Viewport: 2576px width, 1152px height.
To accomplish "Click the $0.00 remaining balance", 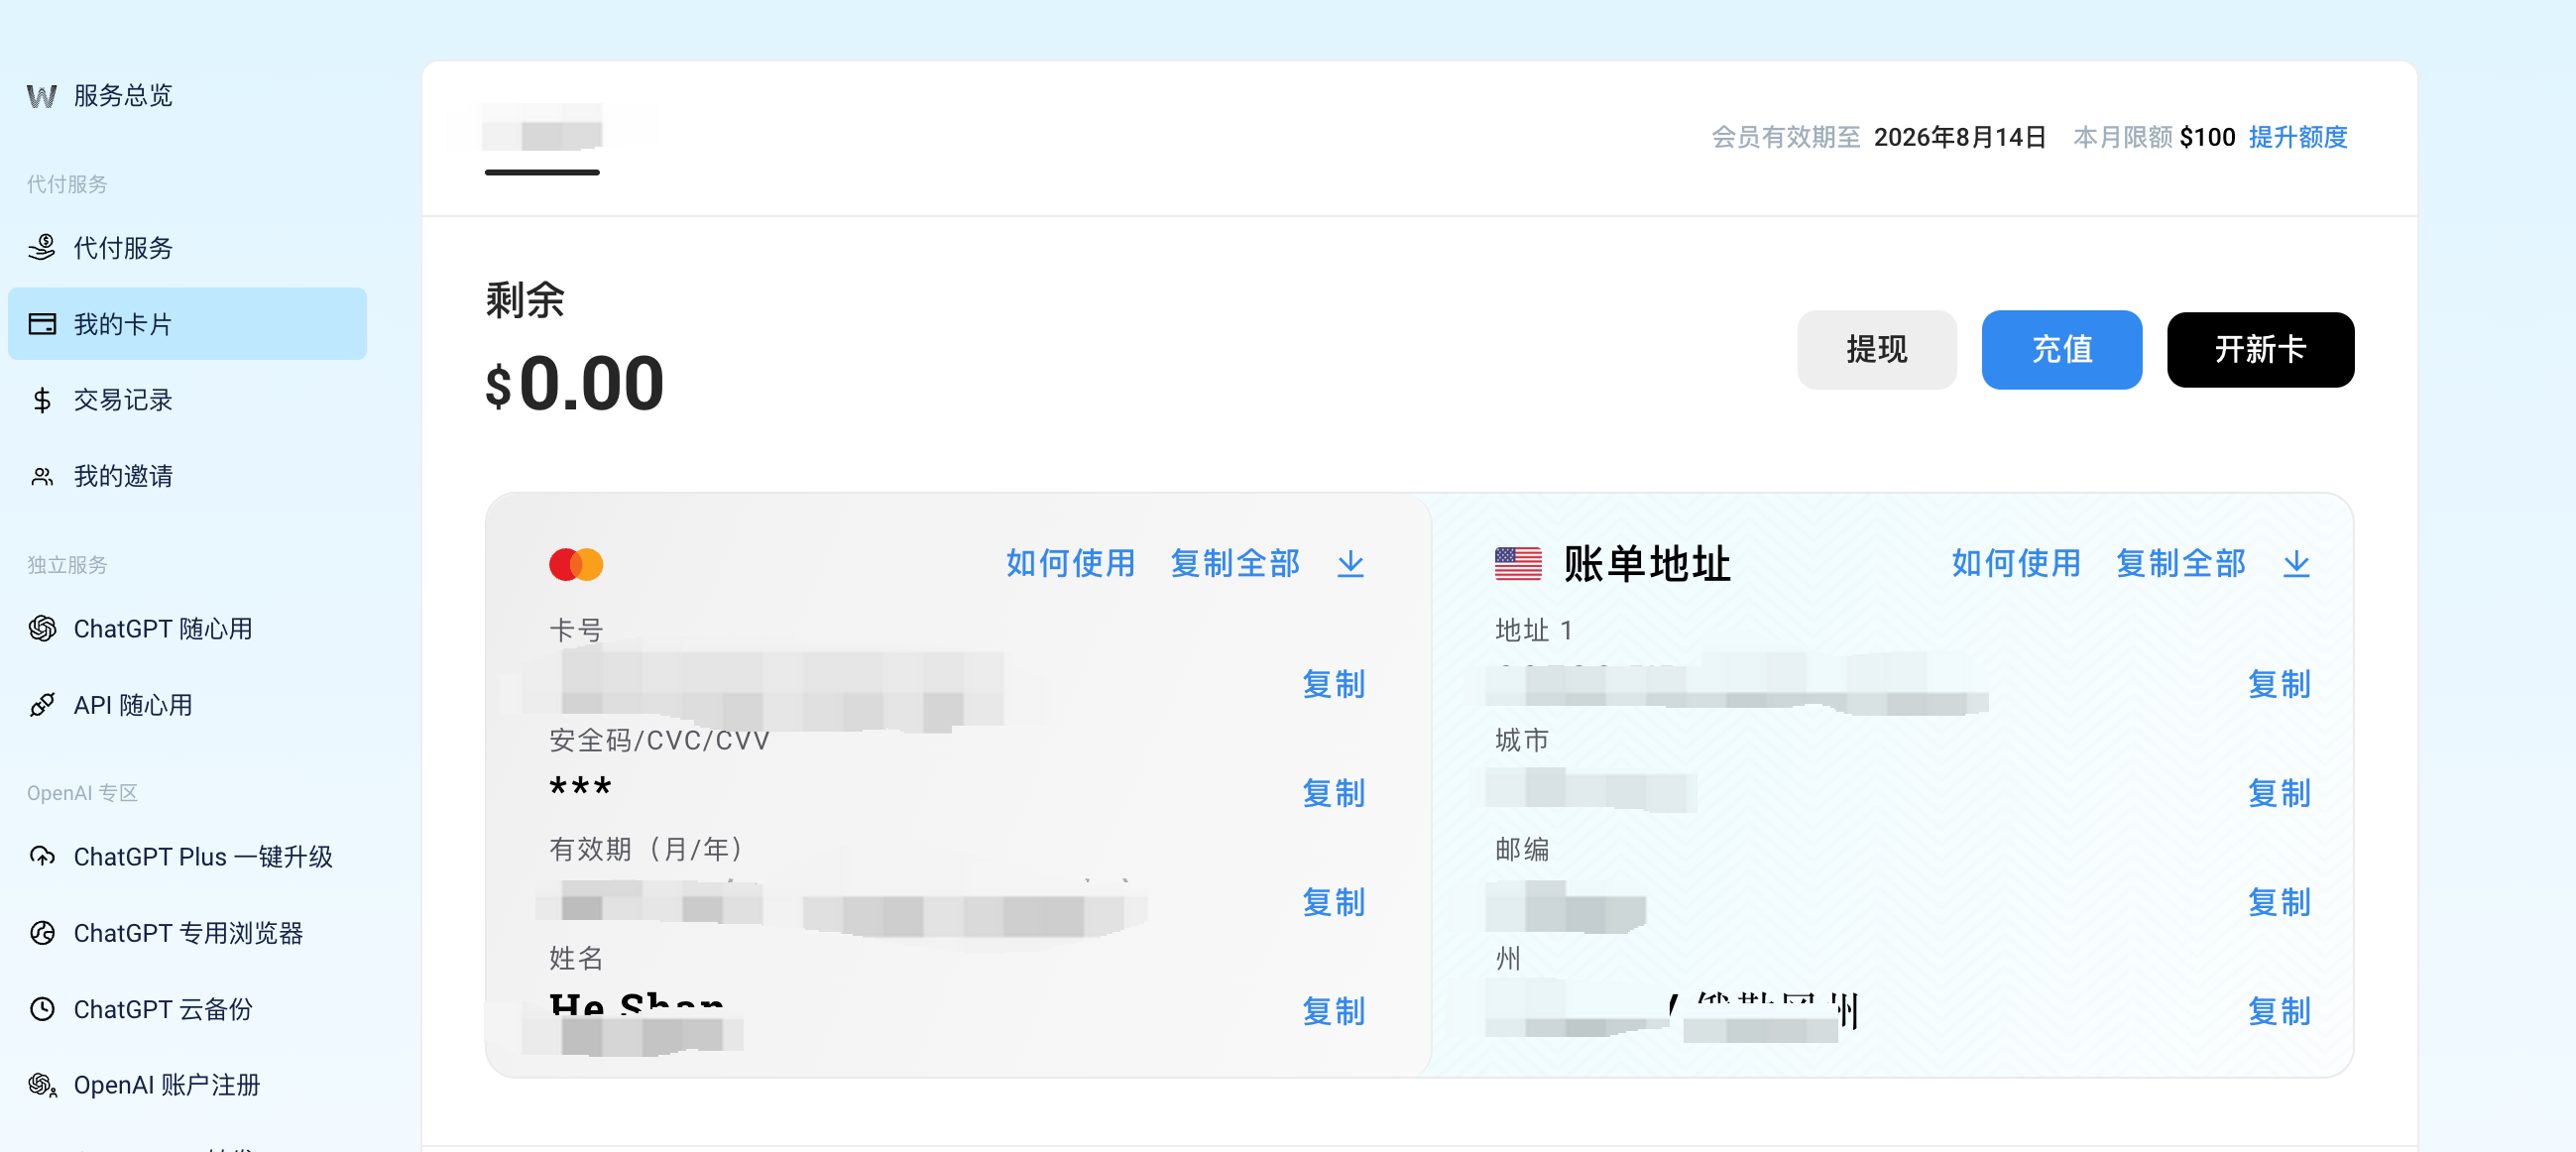I will coord(575,384).
